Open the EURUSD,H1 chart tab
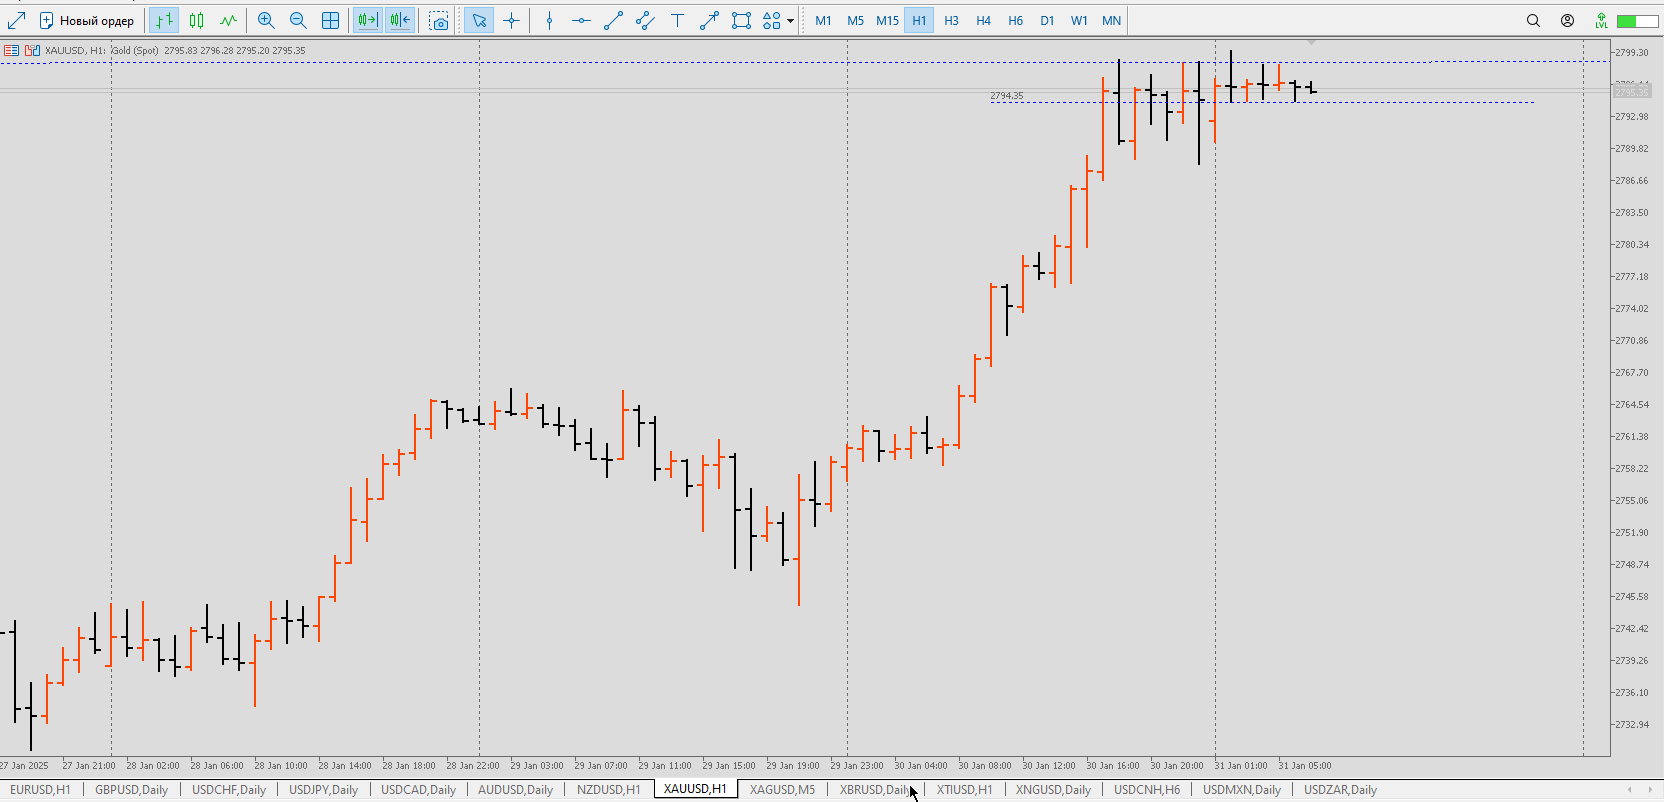Screen dimensions: 1664x802 pyautogui.click(x=40, y=789)
